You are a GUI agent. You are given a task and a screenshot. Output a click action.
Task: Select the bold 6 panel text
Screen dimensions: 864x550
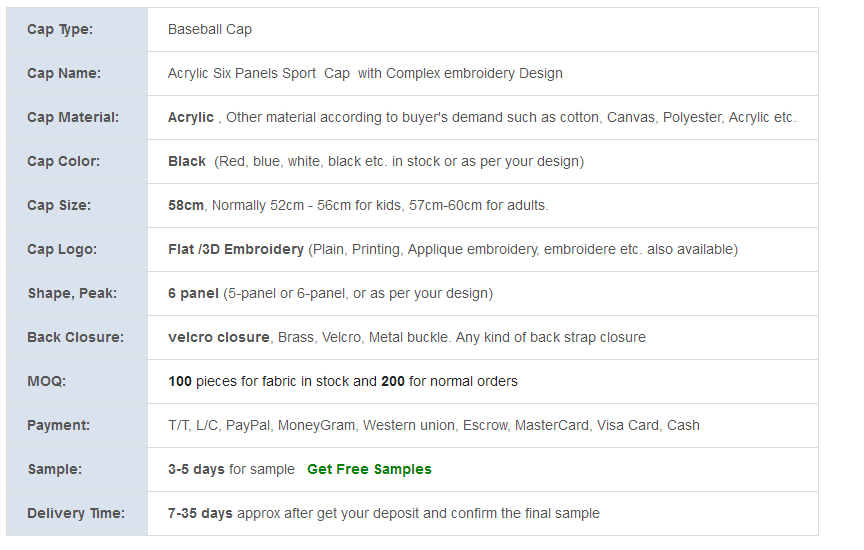pos(193,293)
